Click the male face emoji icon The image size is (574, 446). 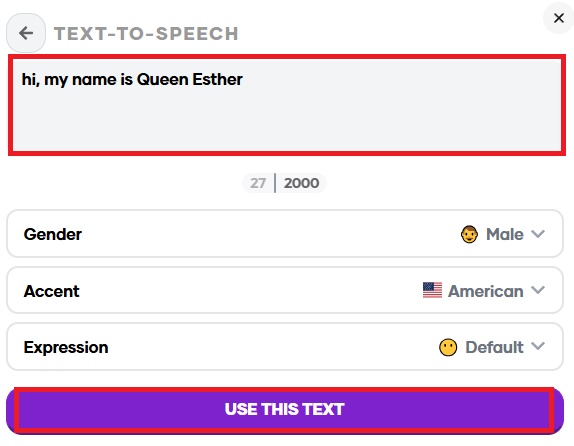click(469, 234)
